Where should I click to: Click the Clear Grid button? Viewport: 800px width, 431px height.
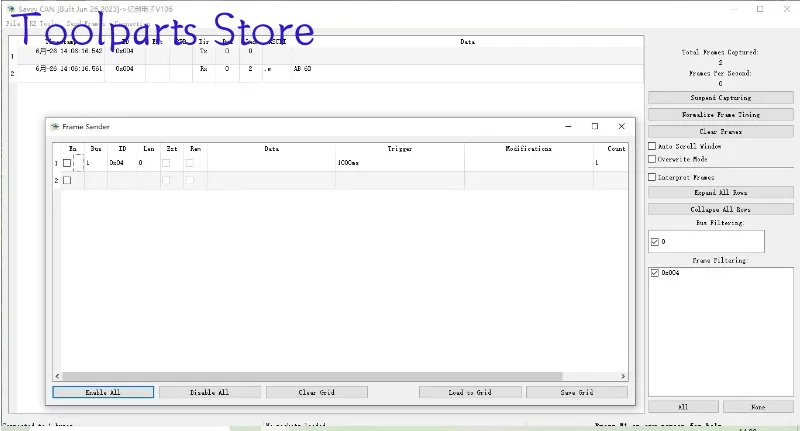[x=317, y=392]
